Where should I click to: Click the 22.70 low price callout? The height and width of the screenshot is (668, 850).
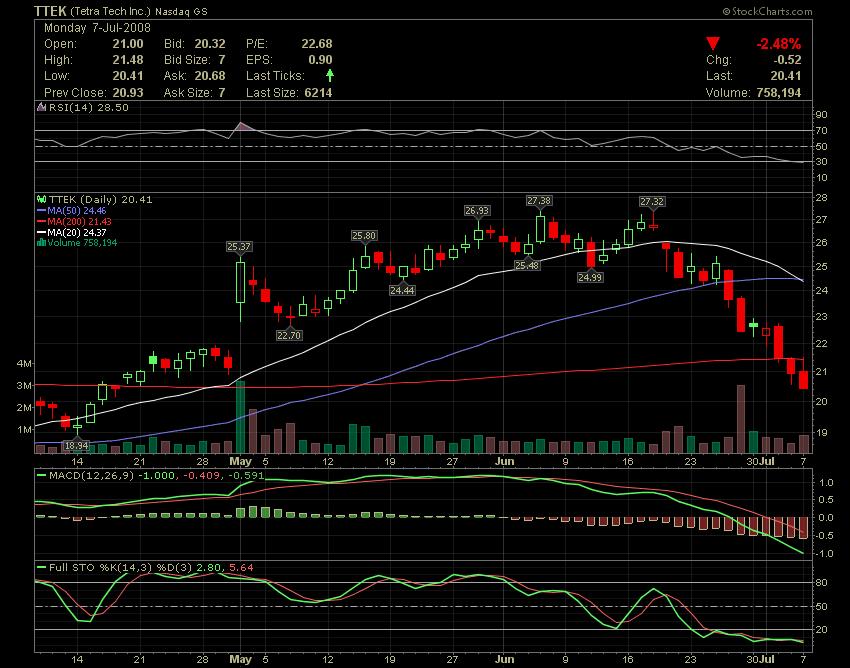[x=289, y=335]
